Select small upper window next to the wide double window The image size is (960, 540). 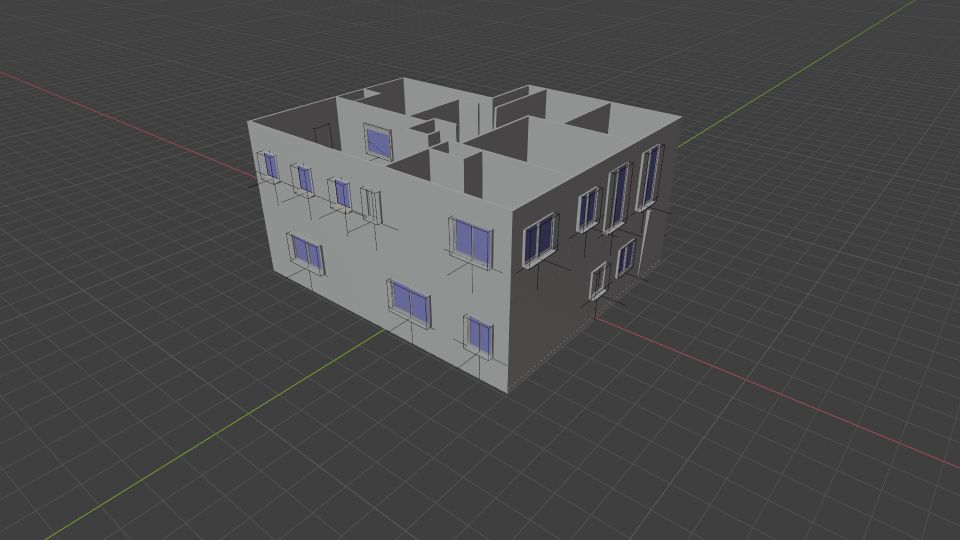click(588, 208)
